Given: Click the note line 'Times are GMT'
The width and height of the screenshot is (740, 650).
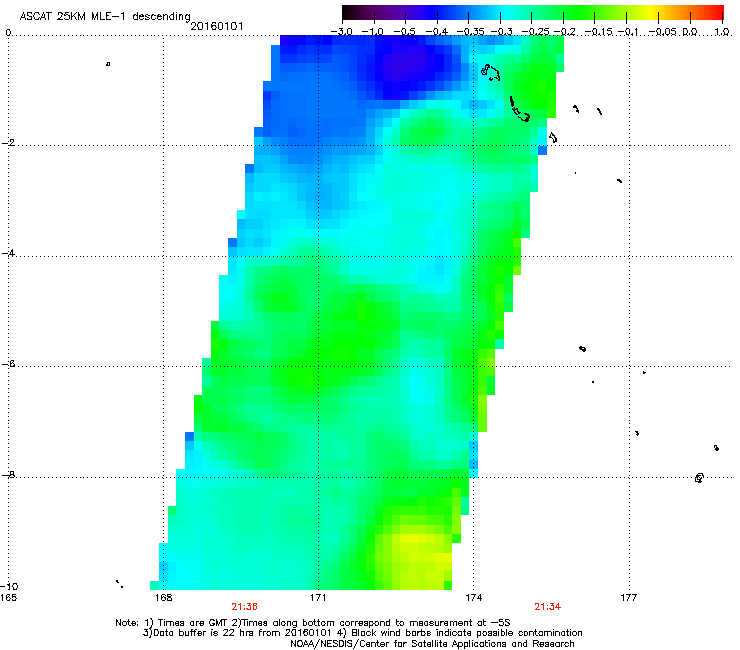Looking at the screenshot, I should click(313, 623).
